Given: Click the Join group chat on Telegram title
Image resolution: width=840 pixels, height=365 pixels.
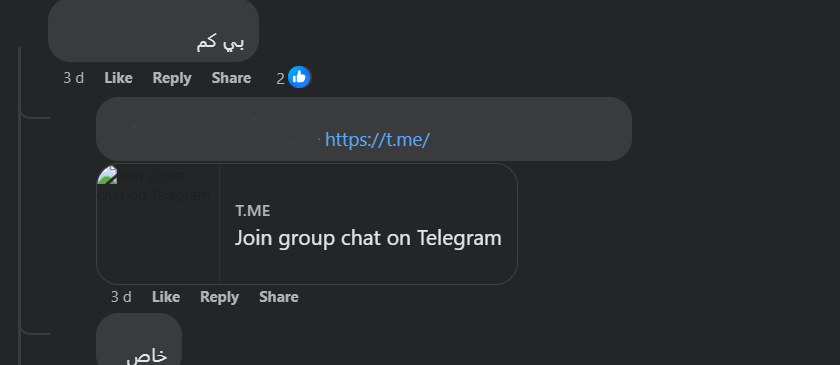Looking at the screenshot, I should (x=368, y=238).
